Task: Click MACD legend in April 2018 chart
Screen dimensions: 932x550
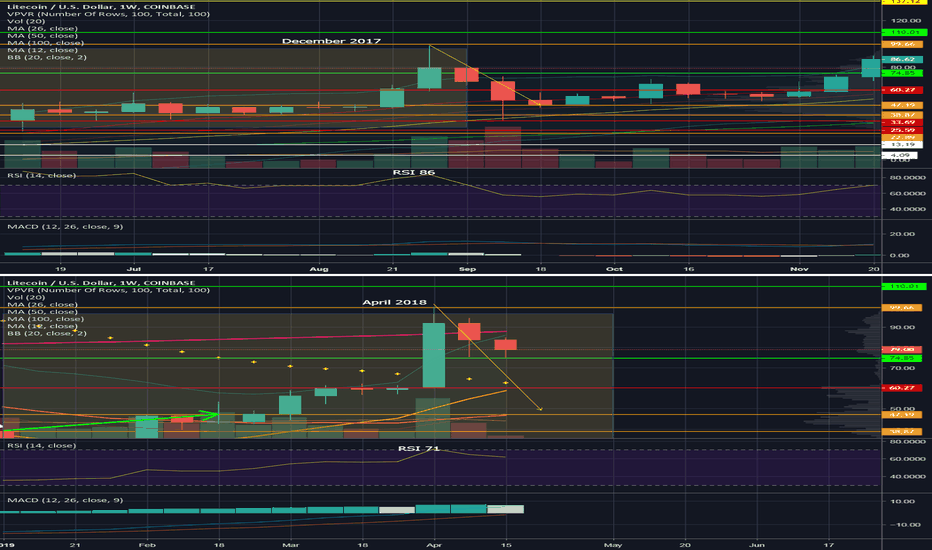Action: point(65,500)
